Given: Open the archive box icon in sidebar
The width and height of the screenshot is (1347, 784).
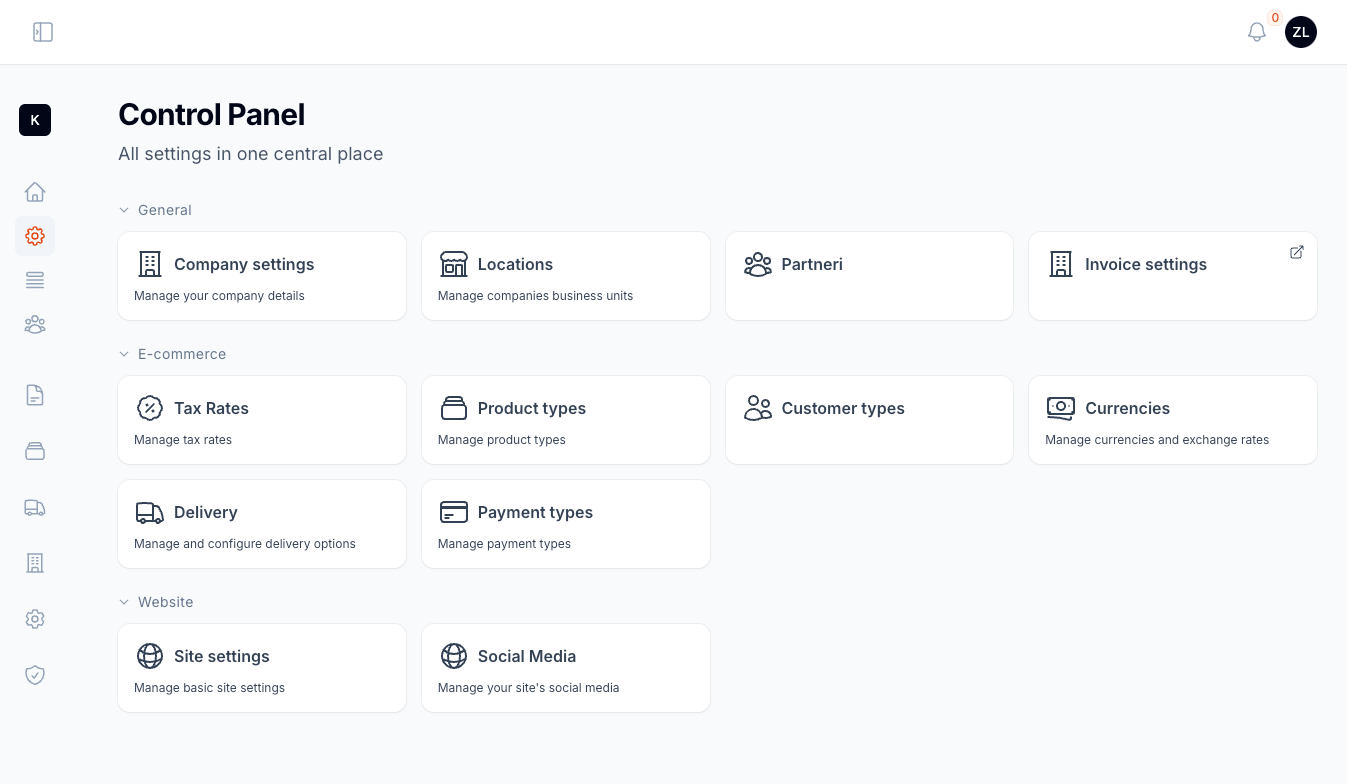Looking at the screenshot, I should (x=35, y=451).
